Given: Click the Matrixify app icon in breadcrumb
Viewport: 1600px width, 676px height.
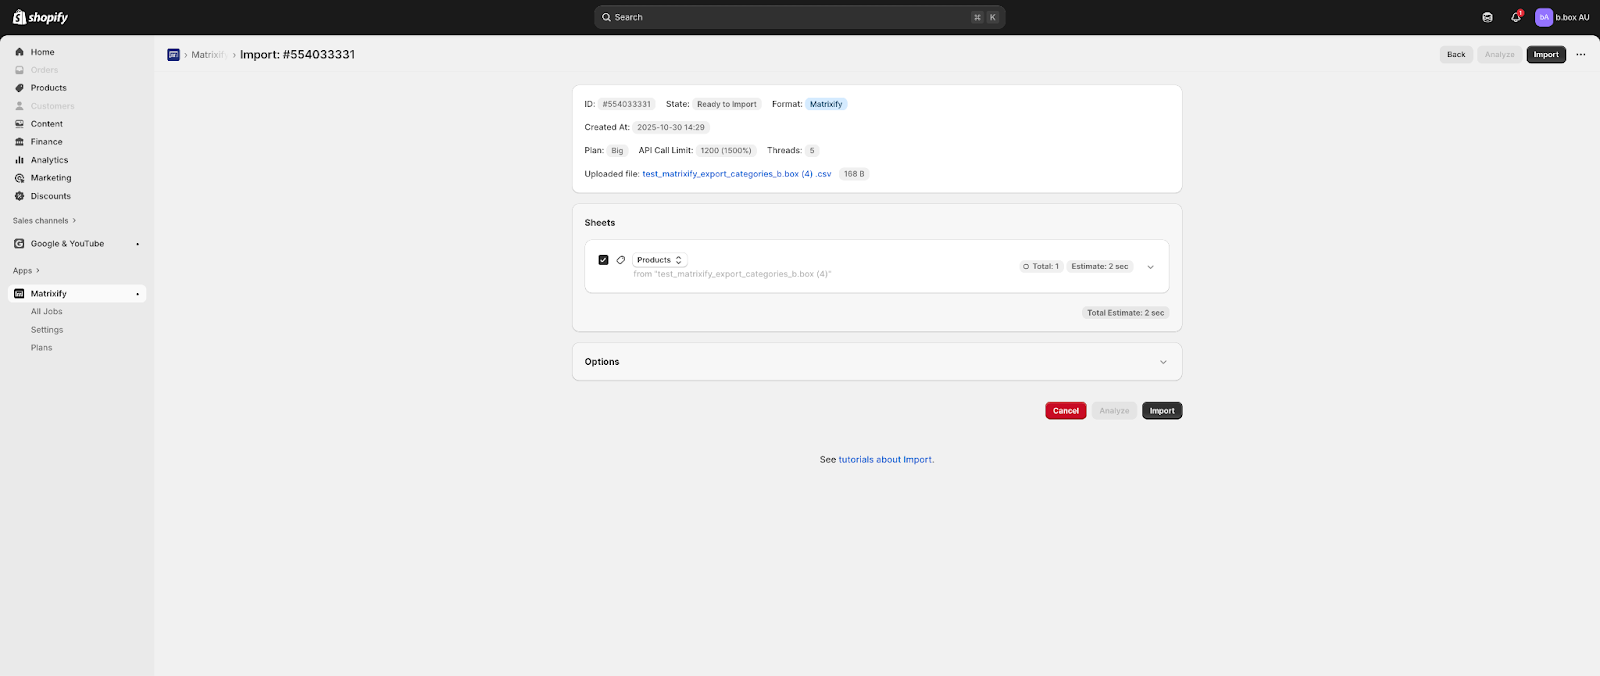Looking at the screenshot, I should click(173, 55).
